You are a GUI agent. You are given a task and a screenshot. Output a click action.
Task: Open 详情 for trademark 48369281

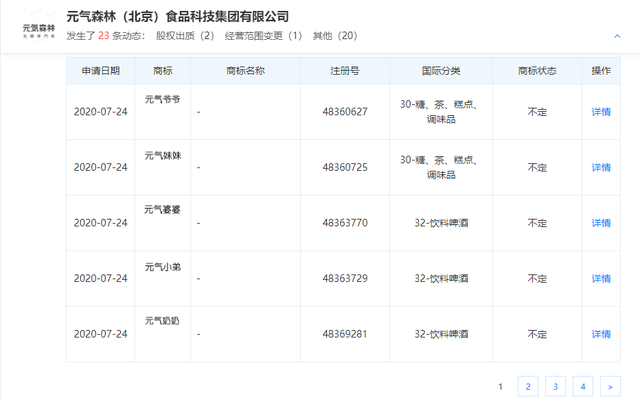pos(601,334)
